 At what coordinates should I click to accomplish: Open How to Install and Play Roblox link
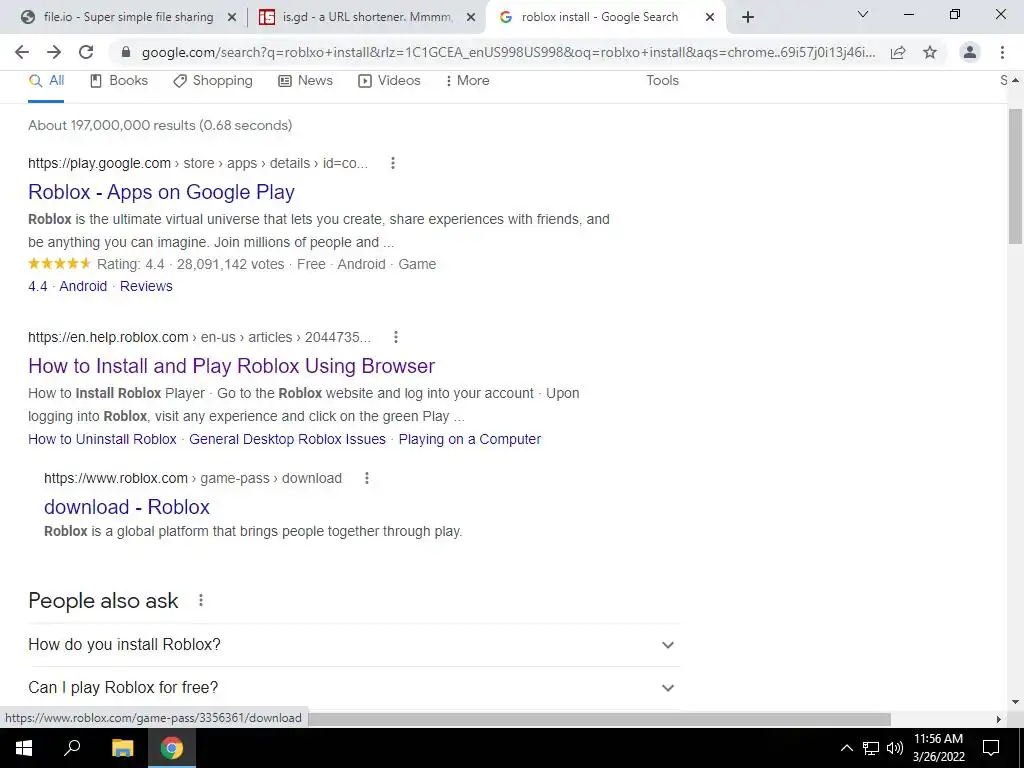(x=231, y=366)
